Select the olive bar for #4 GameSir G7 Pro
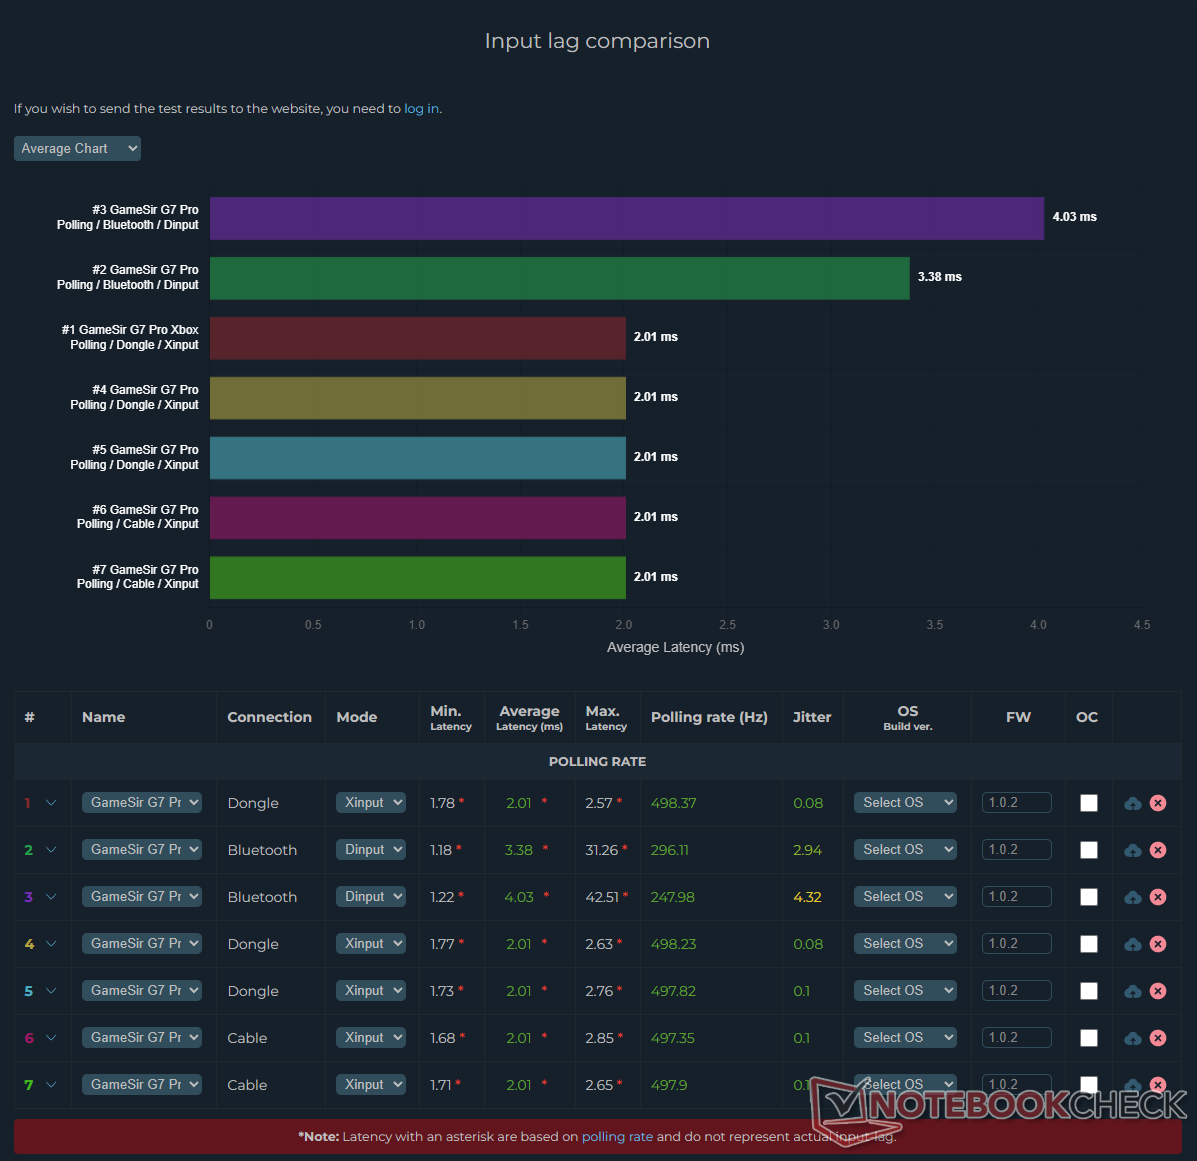Viewport: 1197px width, 1161px height. tap(418, 398)
